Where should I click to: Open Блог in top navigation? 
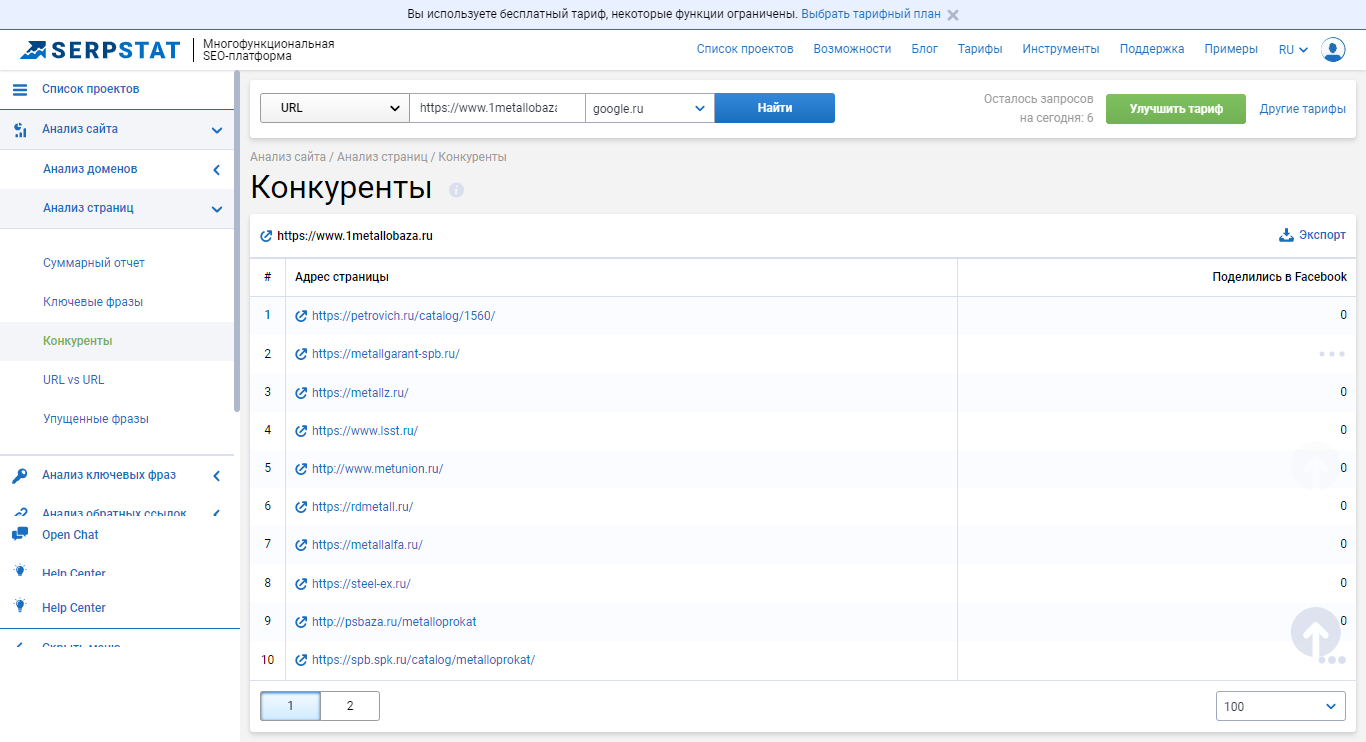tap(925, 49)
